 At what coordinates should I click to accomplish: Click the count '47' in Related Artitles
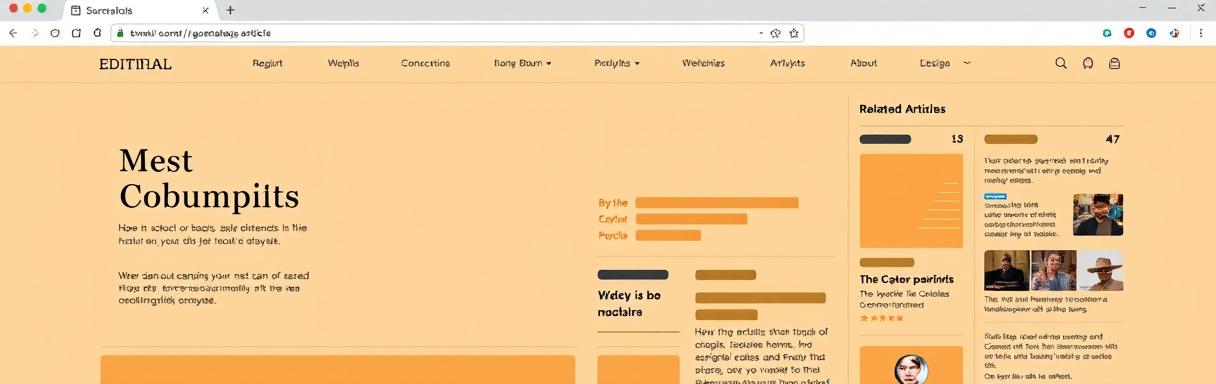1112,139
